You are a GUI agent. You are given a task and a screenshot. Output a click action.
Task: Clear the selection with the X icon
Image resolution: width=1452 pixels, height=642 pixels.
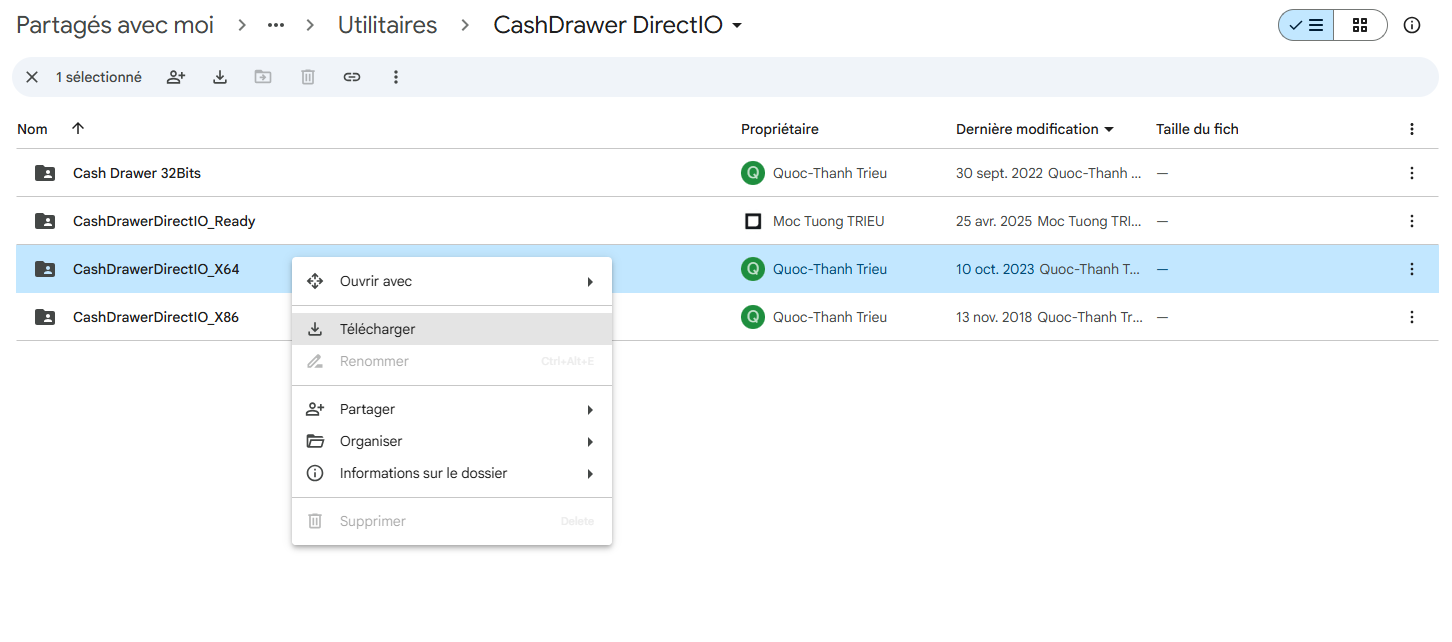tap(32, 77)
